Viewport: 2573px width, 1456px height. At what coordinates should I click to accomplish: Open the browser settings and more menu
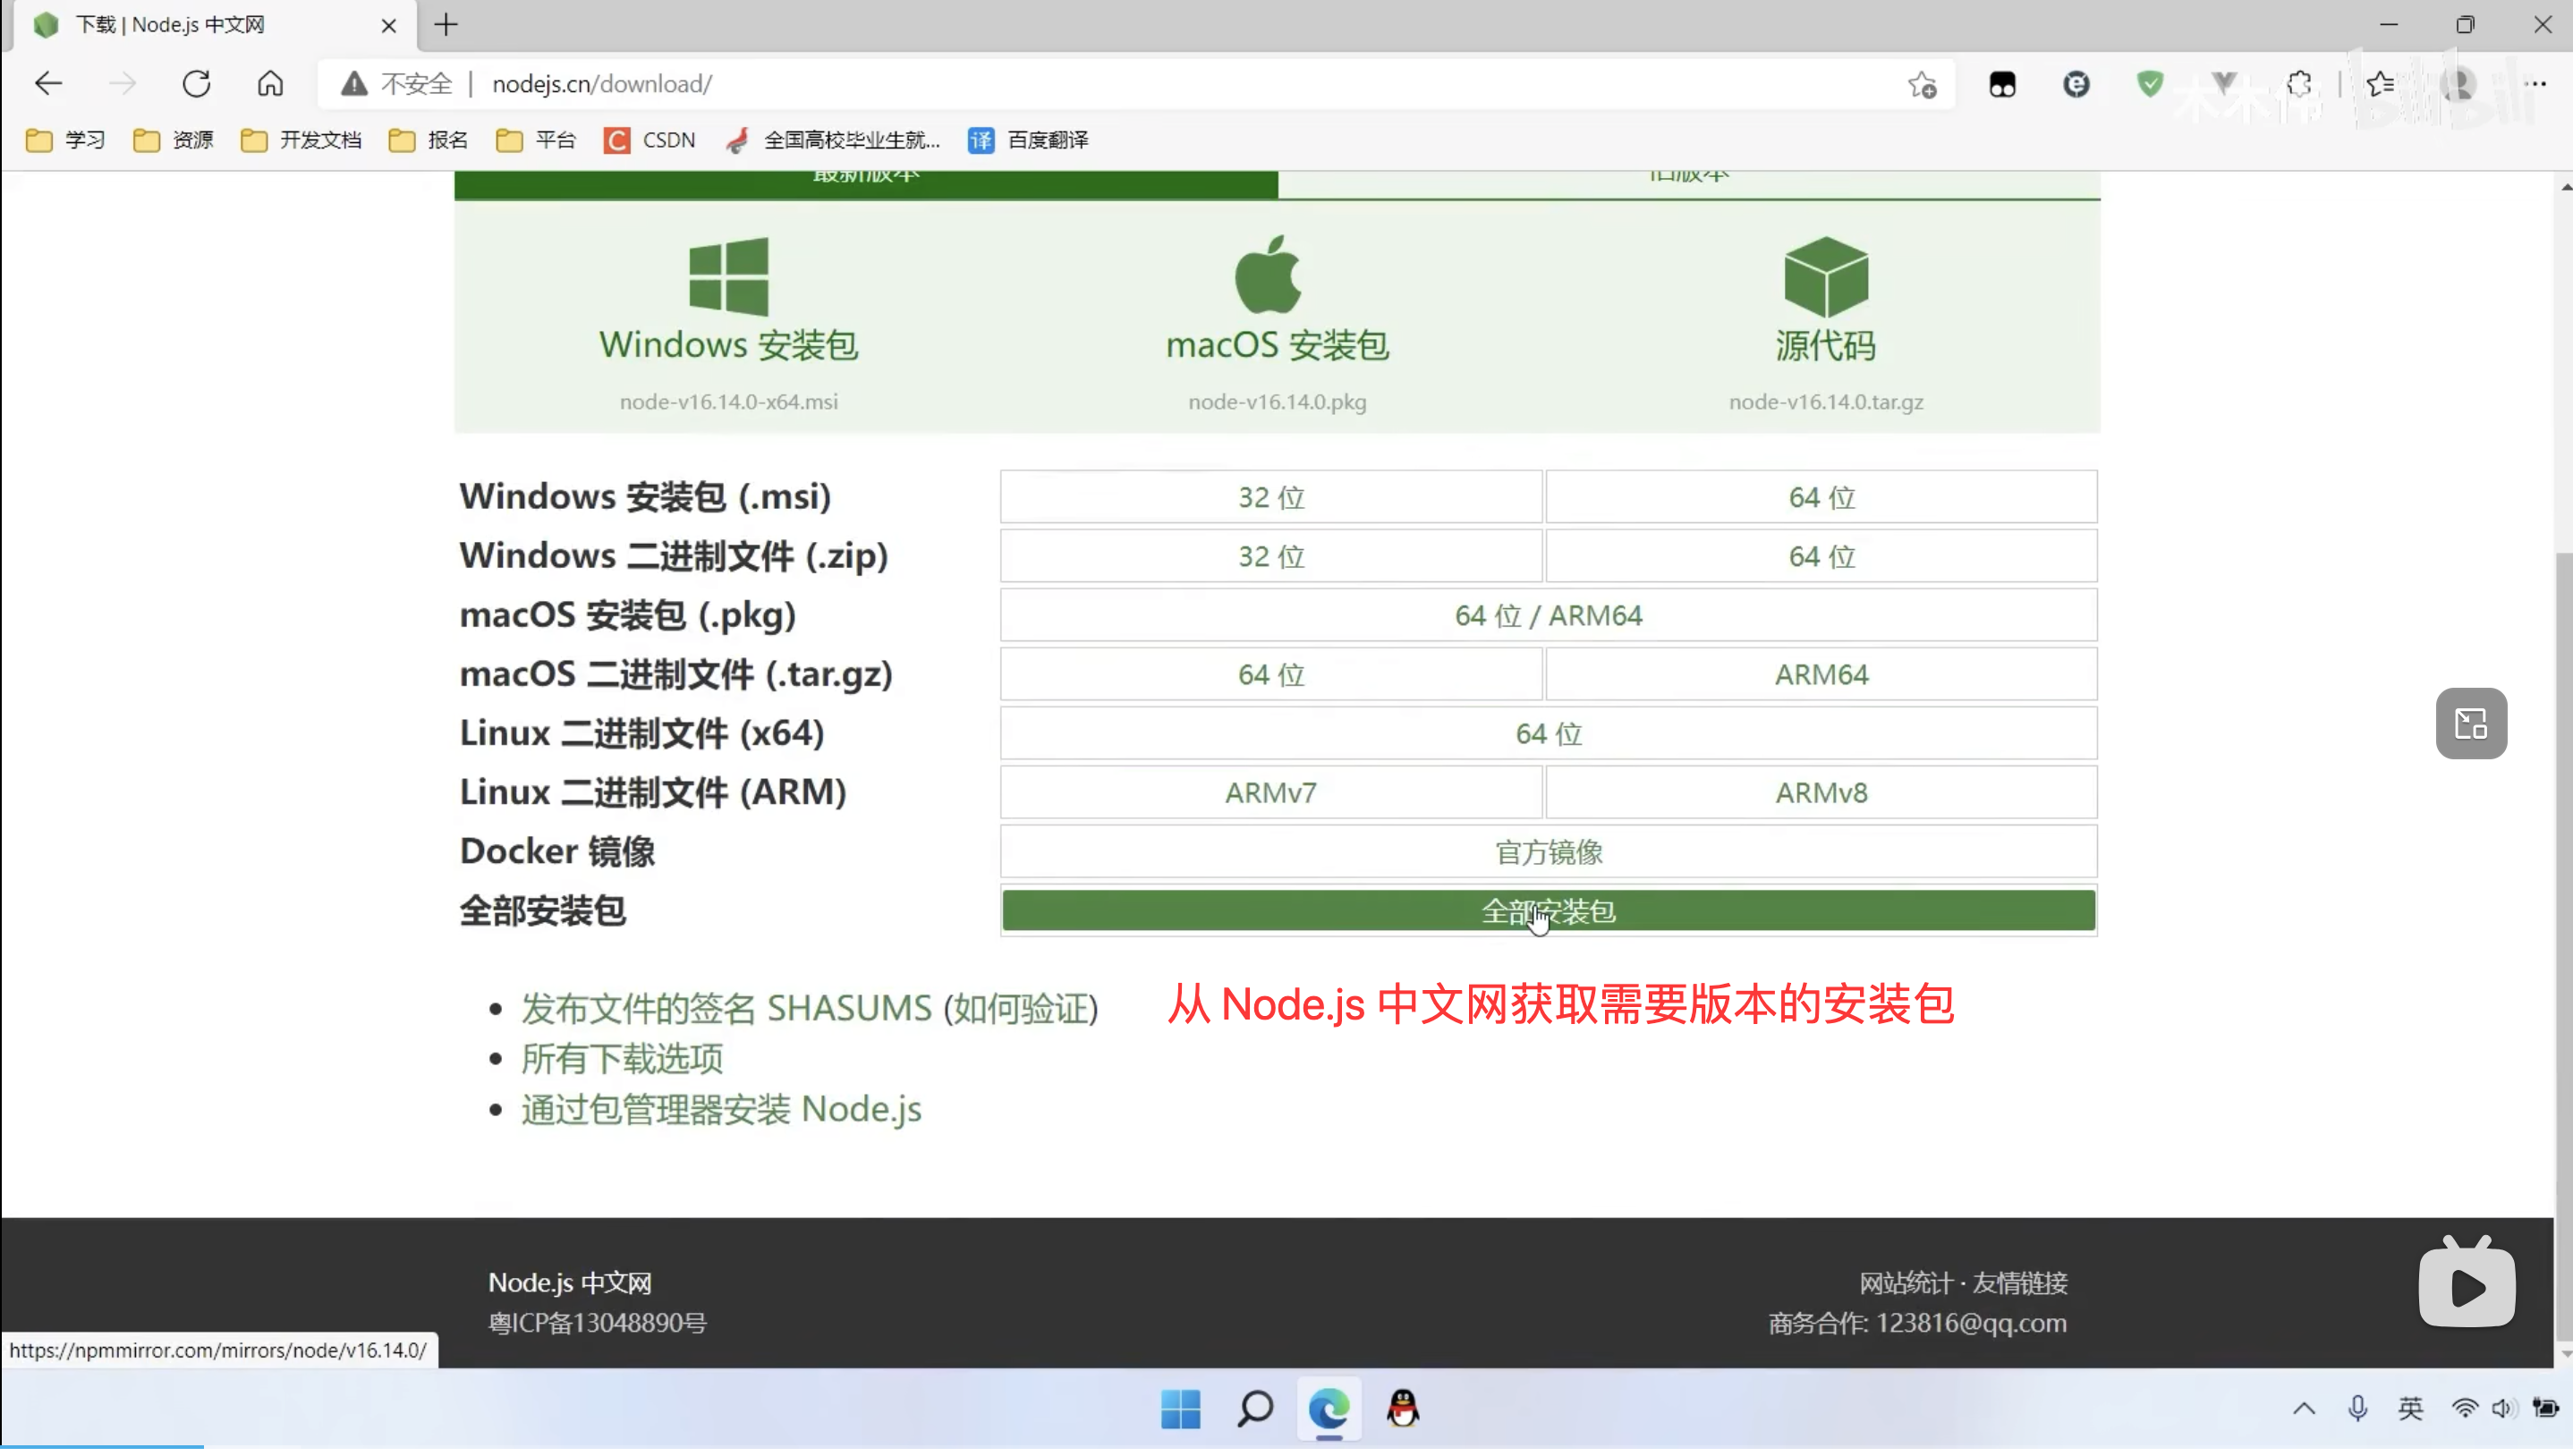tap(2535, 85)
